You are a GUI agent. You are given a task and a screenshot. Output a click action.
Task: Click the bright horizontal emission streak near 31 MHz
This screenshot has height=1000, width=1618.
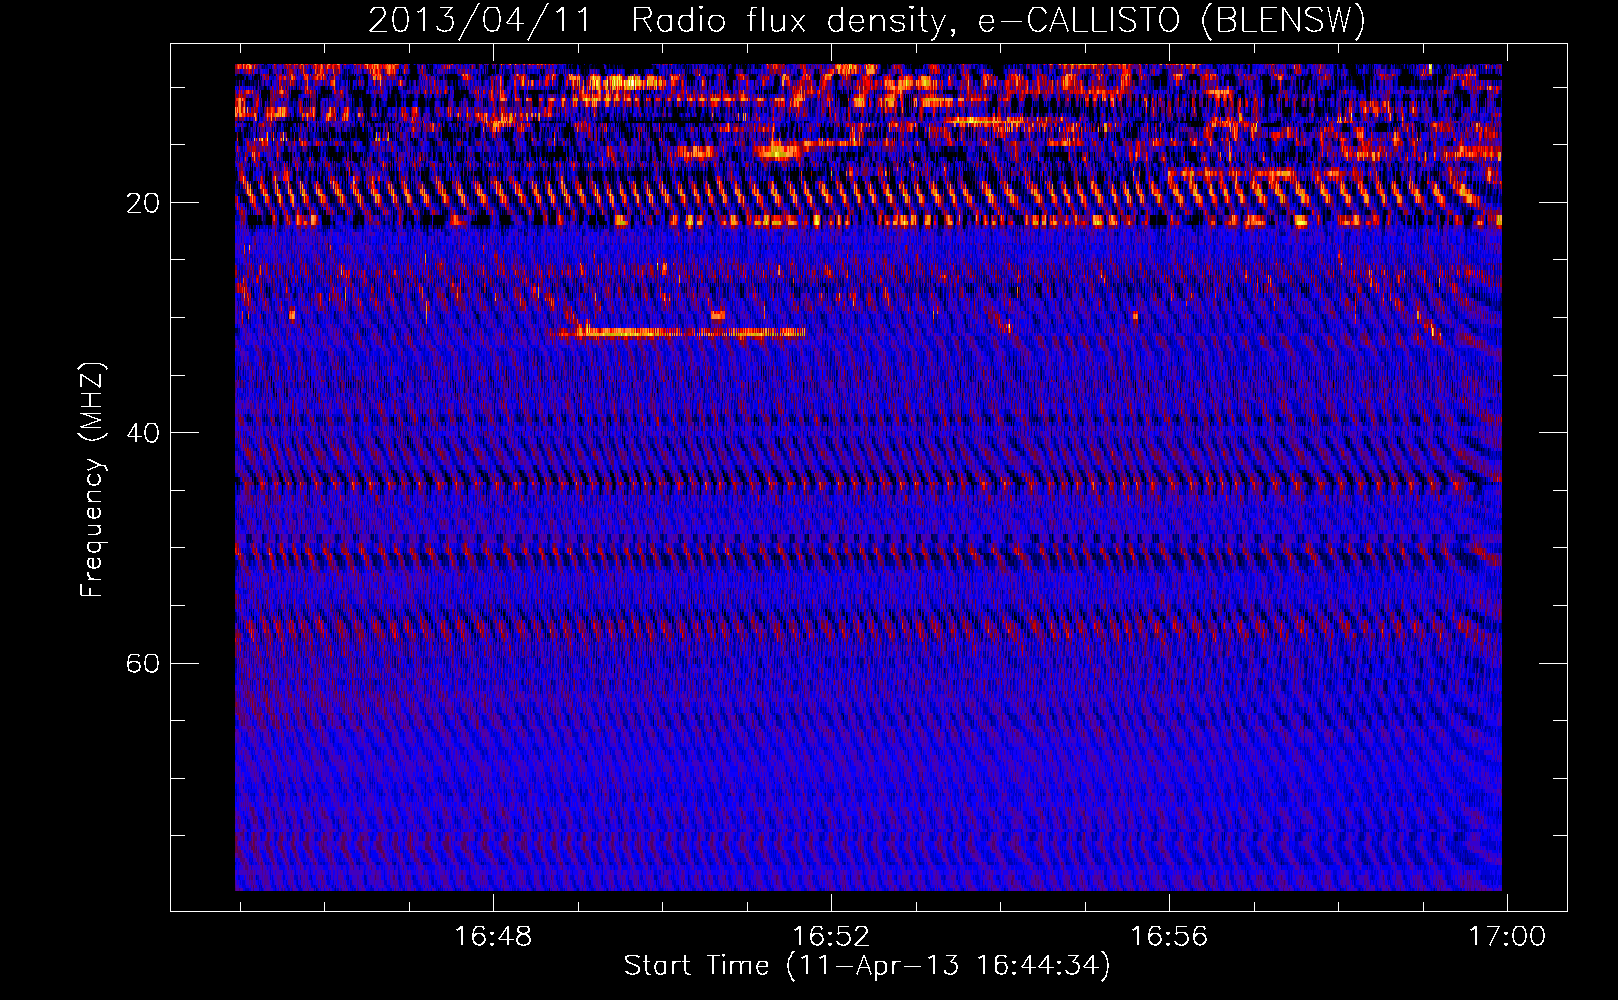[682, 332]
